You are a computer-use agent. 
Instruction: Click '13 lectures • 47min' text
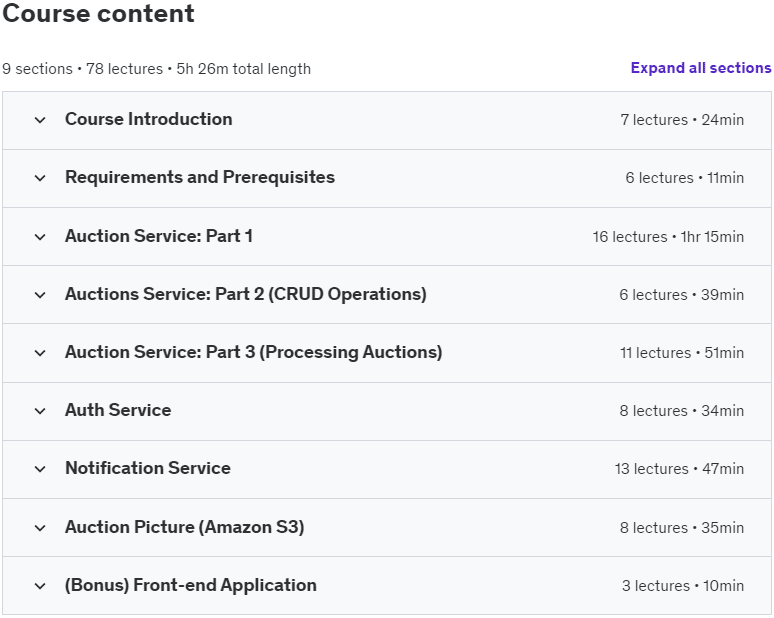point(679,469)
